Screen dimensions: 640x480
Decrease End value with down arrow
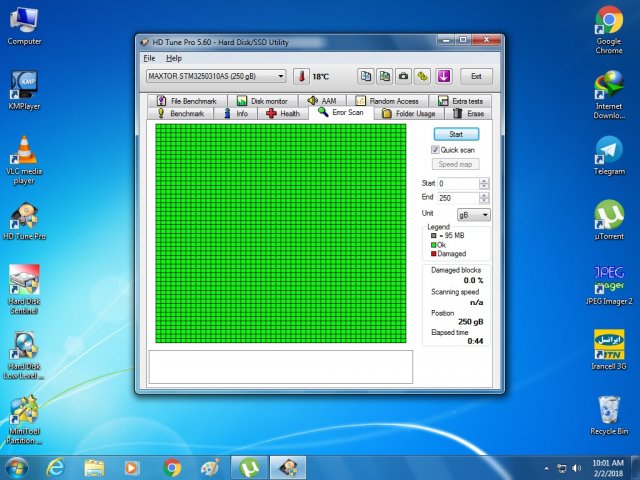click(x=485, y=200)
